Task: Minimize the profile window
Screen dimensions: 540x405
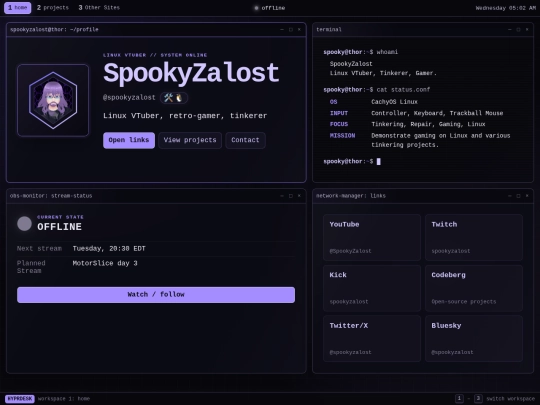Action: (282, 30)
